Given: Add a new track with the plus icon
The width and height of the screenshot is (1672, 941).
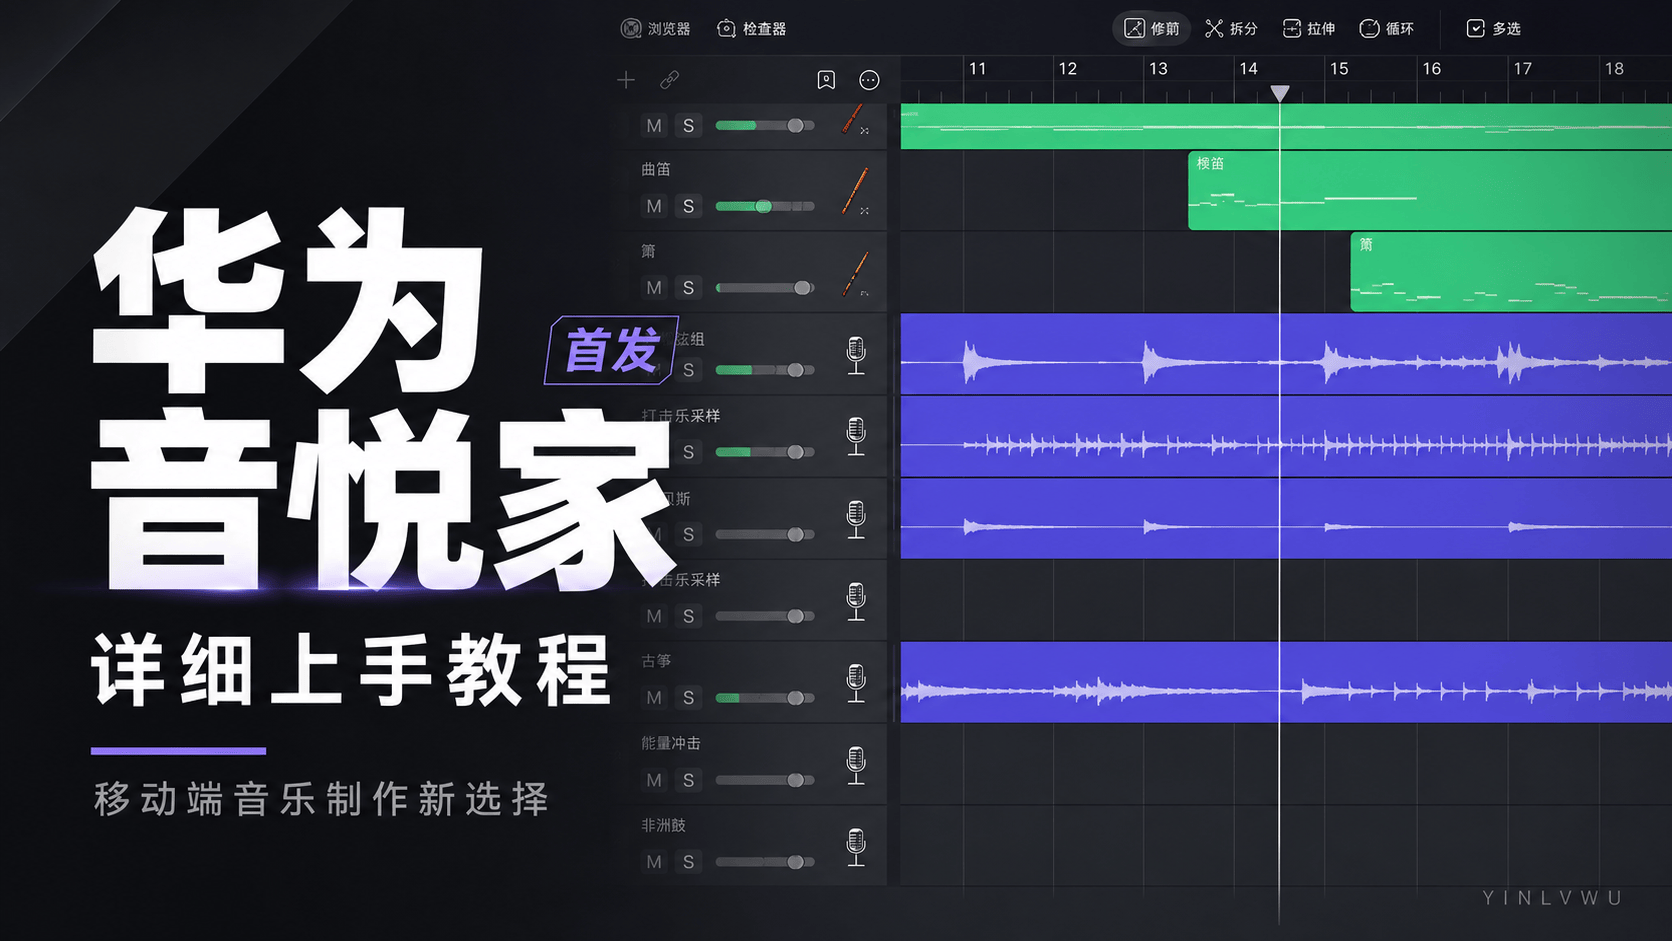Looking at the screenshot, I should (x=626, y=80).
